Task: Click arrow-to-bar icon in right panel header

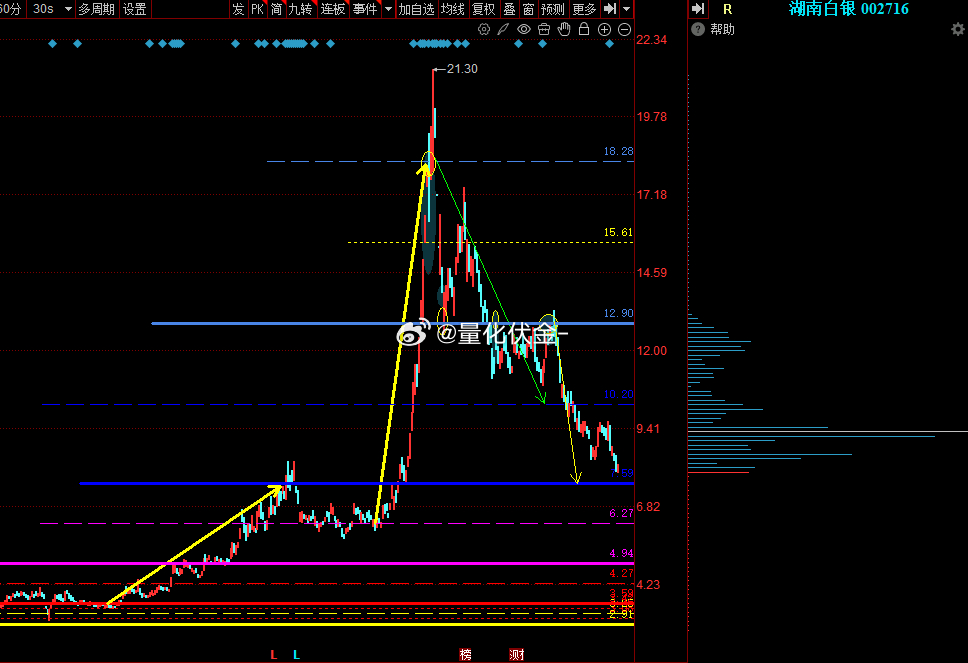Action: [698, 9]
